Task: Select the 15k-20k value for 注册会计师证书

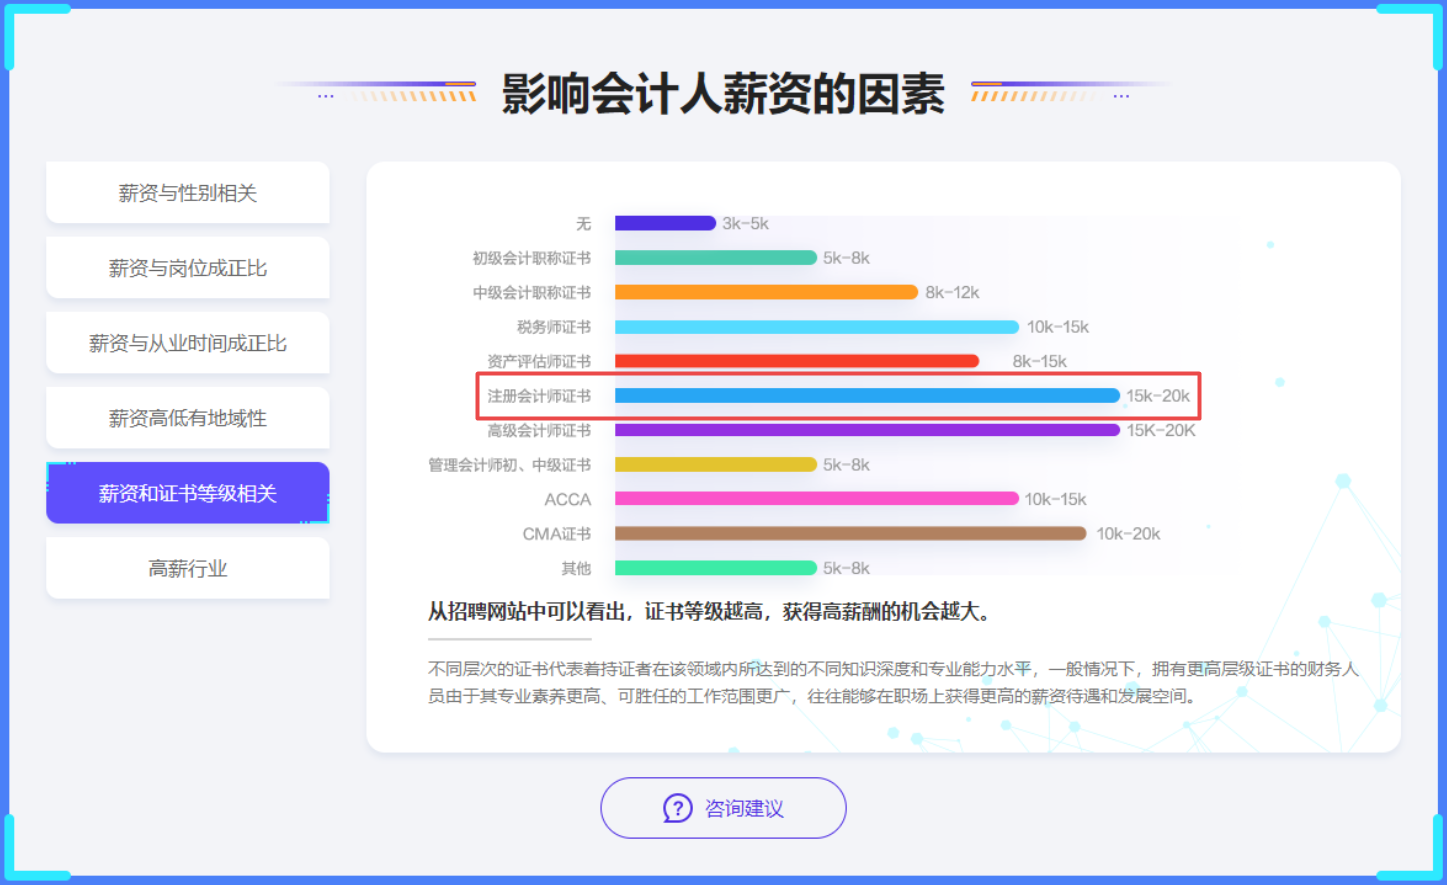Action: click(x=1158, y=396)
